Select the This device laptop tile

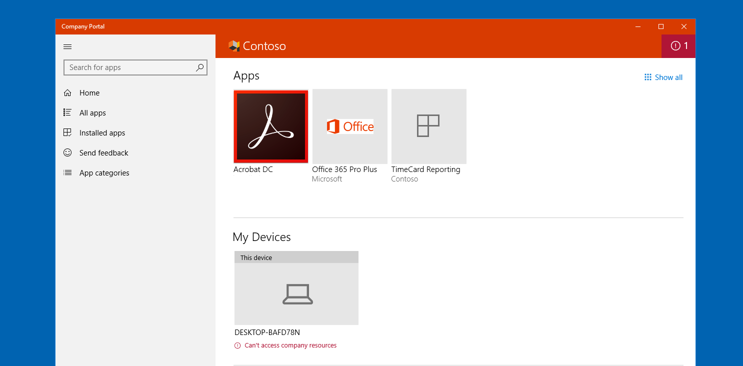[x=296, y=288]
